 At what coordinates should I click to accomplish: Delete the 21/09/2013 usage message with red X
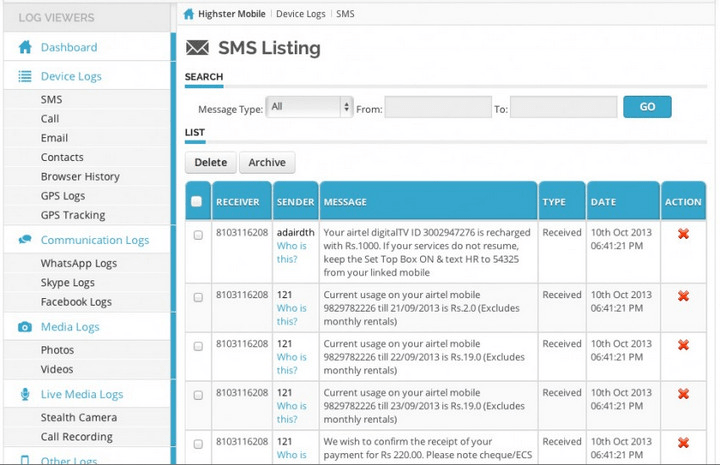pos(683,296)
